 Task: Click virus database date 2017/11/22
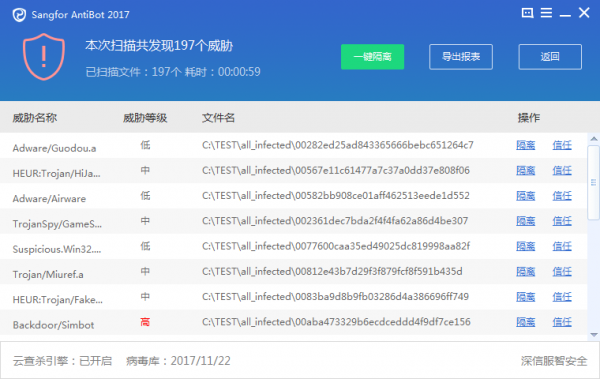pyautogui.click(x=201, y=361)
